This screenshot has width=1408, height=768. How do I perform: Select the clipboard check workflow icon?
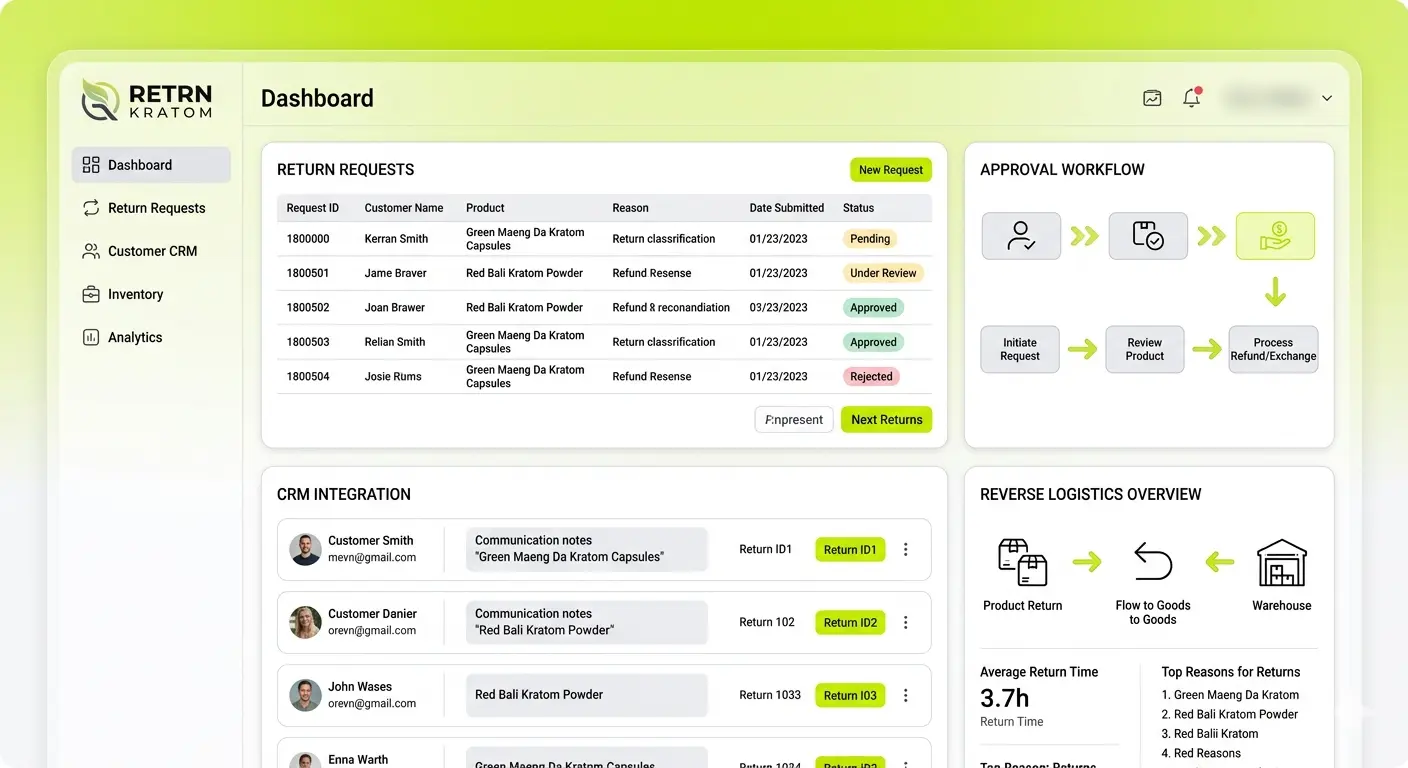pyautogui.click(x=1147, y=236)
